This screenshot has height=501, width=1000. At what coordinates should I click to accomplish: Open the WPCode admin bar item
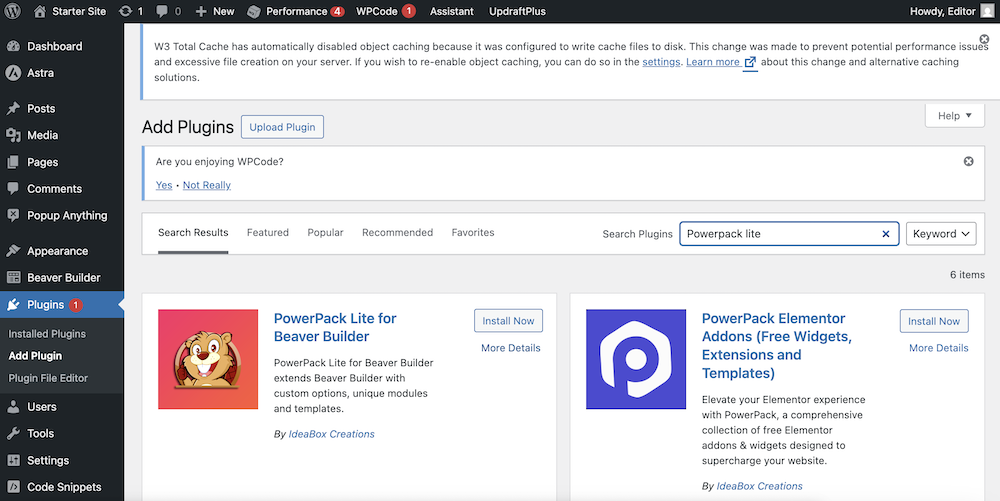[385, 11]
